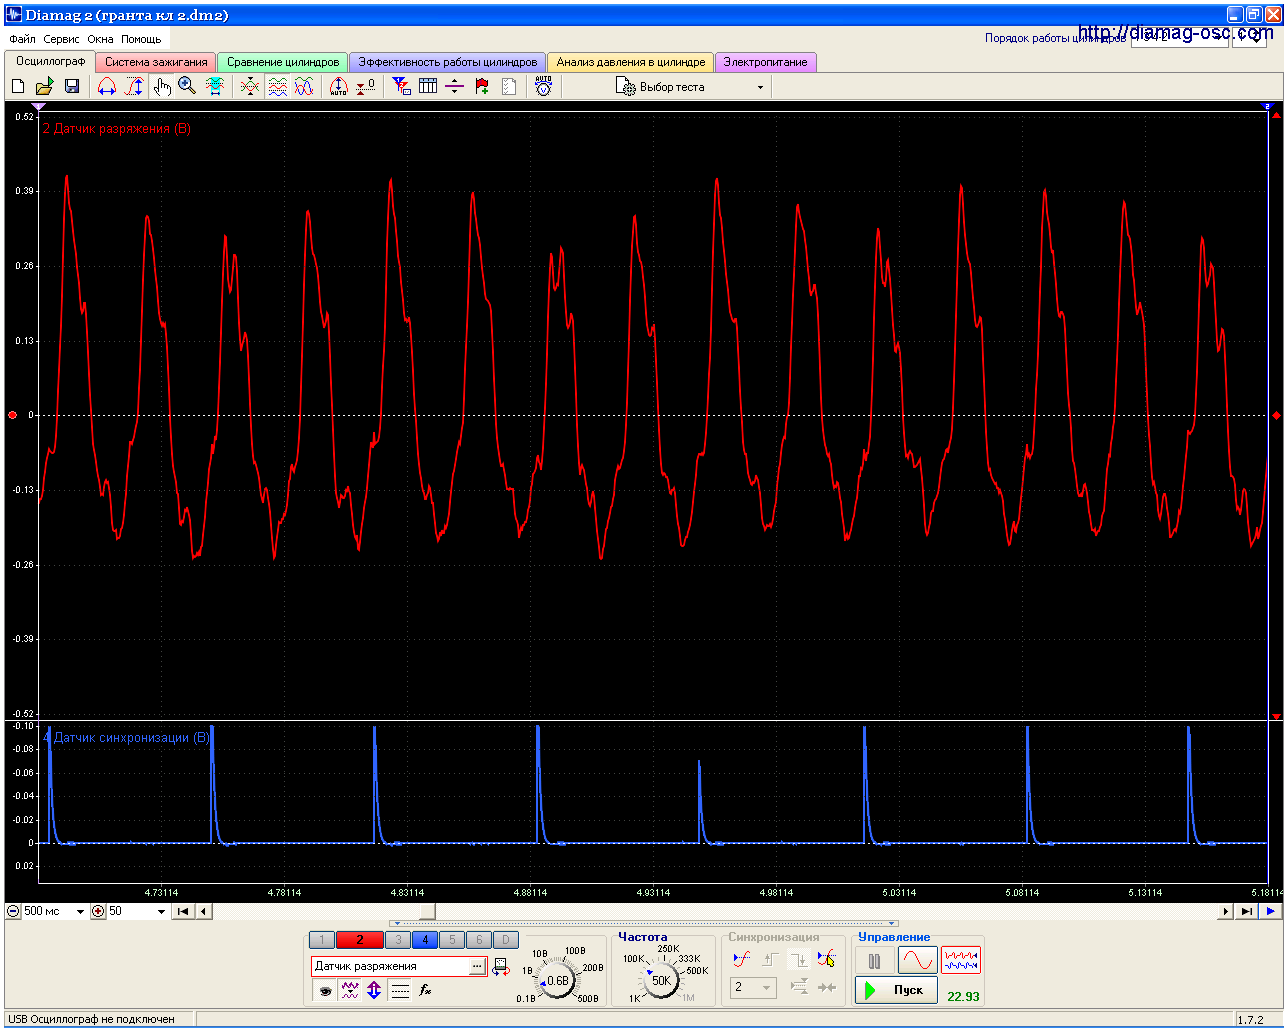This screenshot has height=1032, width=1288.
Task: Open the 500 мс time scale dropdown
Action: 80,912
